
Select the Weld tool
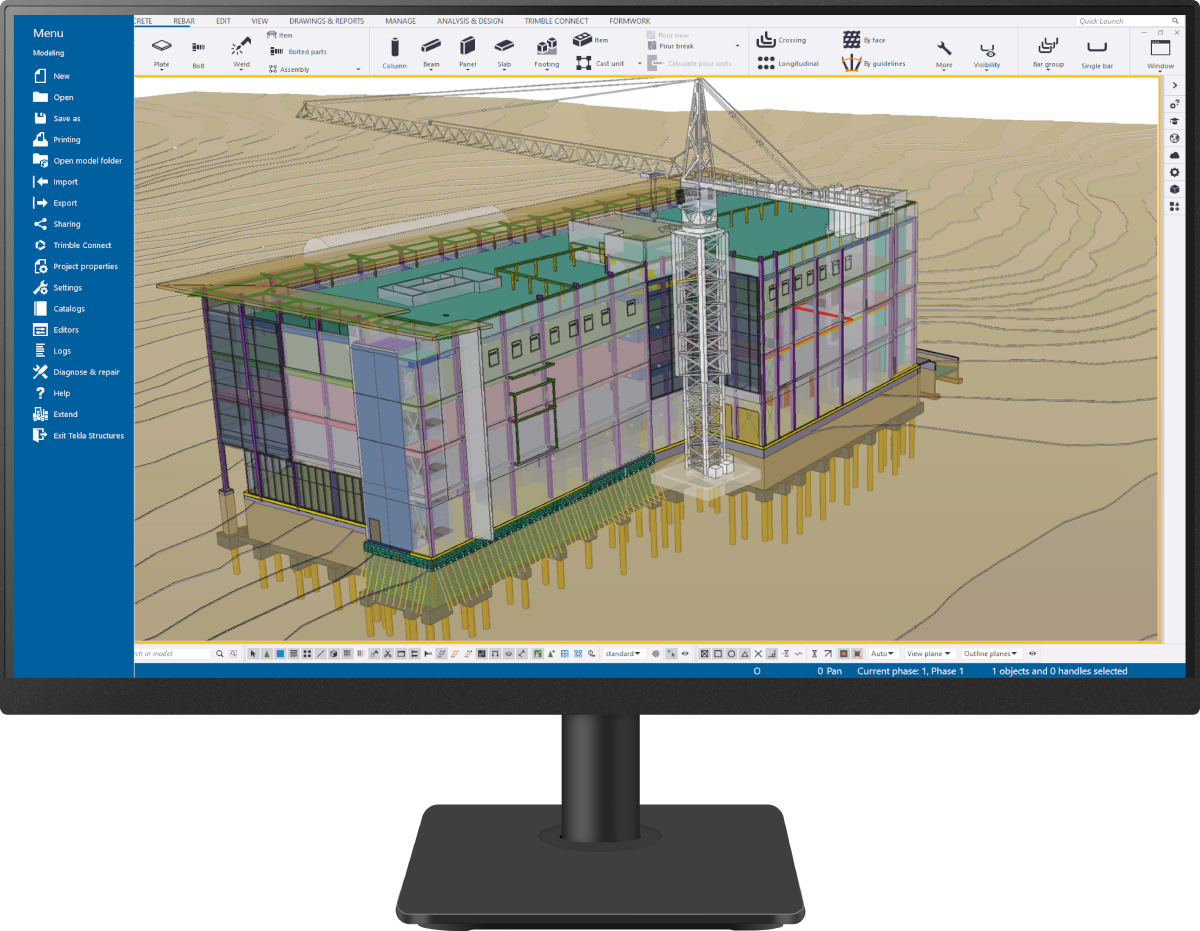[x=239, y=52]
